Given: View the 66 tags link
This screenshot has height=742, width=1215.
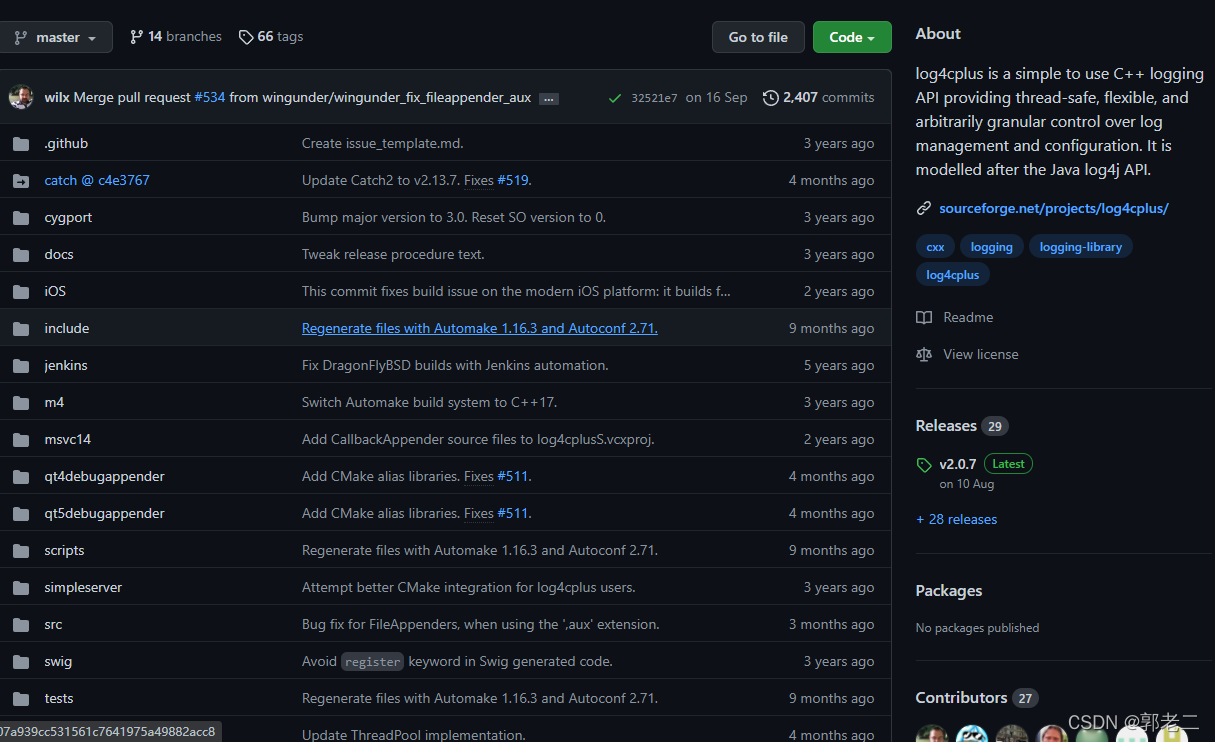Looking at the screenshot, I should coord(271,37).
